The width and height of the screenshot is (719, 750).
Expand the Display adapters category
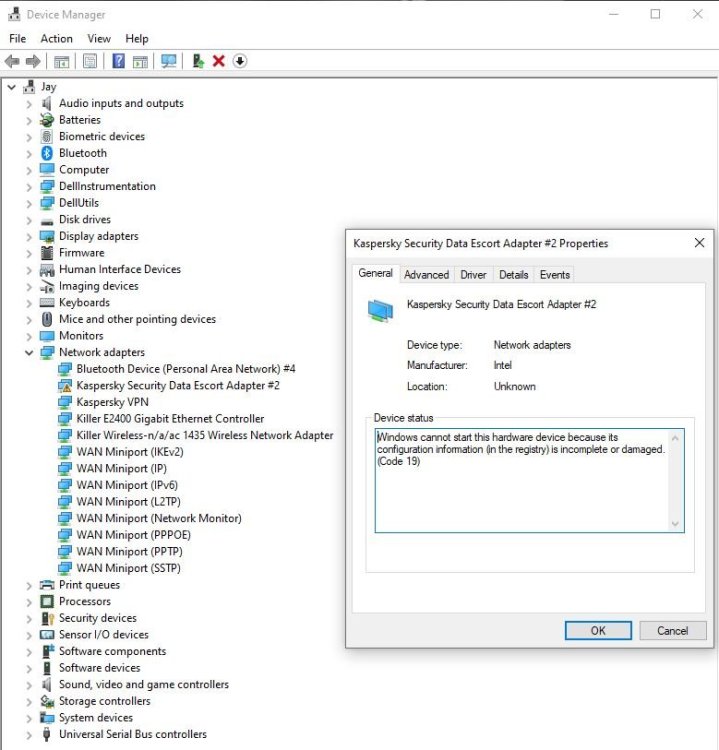click(29, 237)
